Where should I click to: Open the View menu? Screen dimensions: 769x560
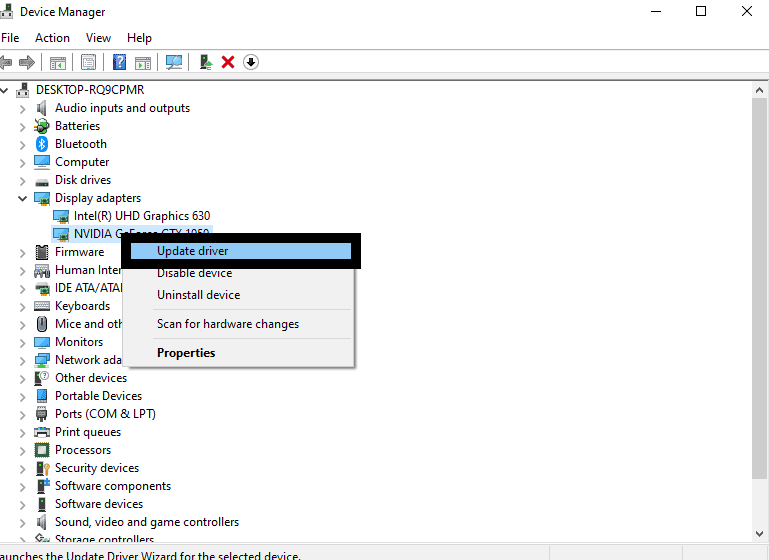click(98, 38)
